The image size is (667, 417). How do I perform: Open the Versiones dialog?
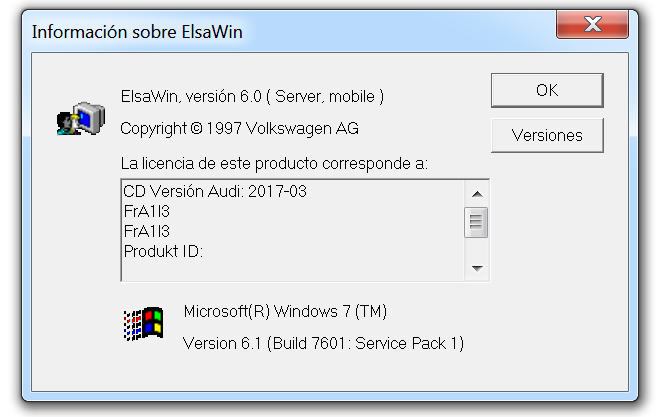[x=547, y=135]
